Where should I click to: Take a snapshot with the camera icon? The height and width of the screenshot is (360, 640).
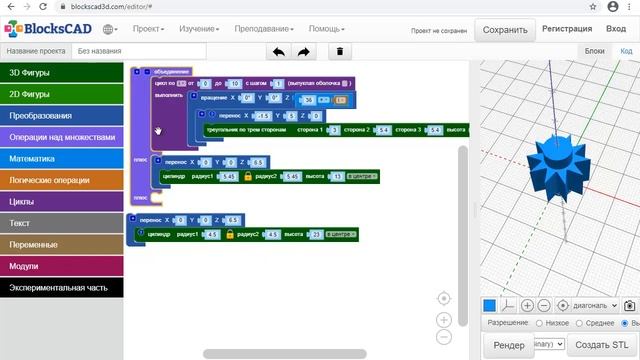629,305
